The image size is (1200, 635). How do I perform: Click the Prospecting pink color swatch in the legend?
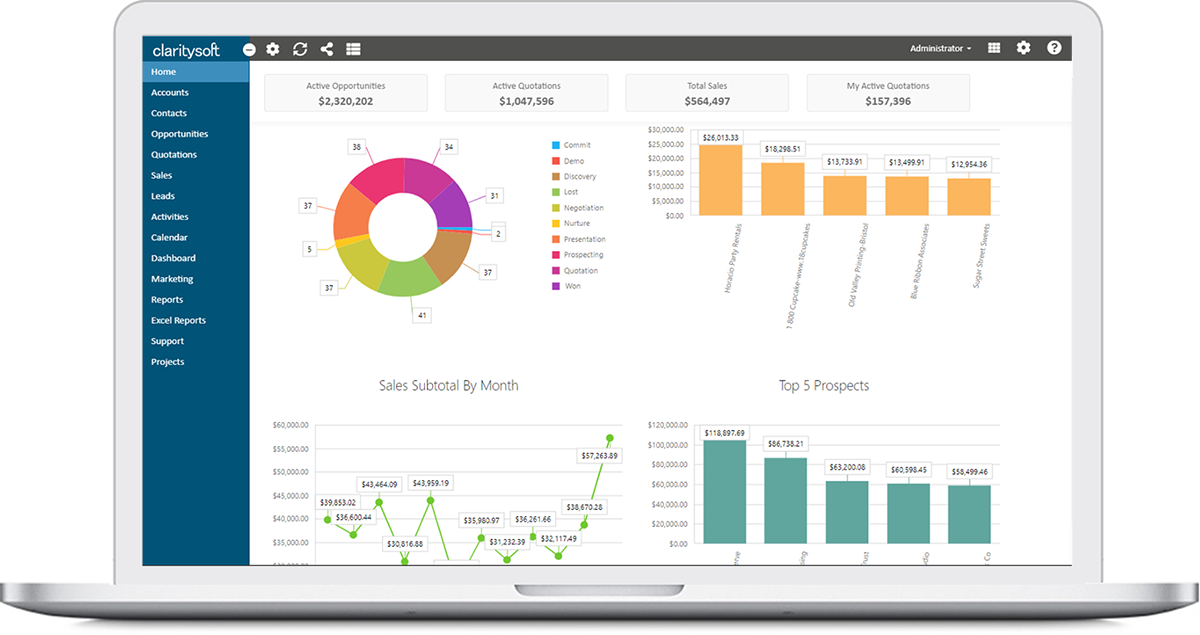(554, 254)
